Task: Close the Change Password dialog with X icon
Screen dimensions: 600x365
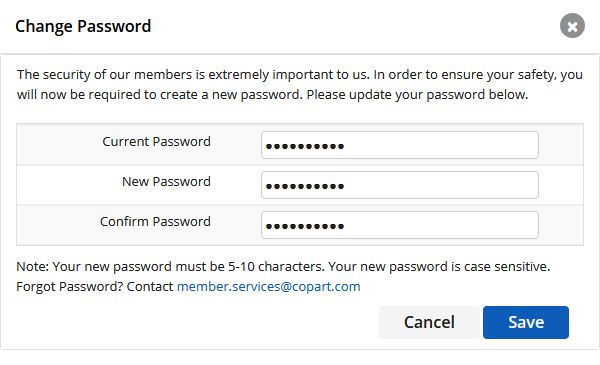Action: [572, 26]
